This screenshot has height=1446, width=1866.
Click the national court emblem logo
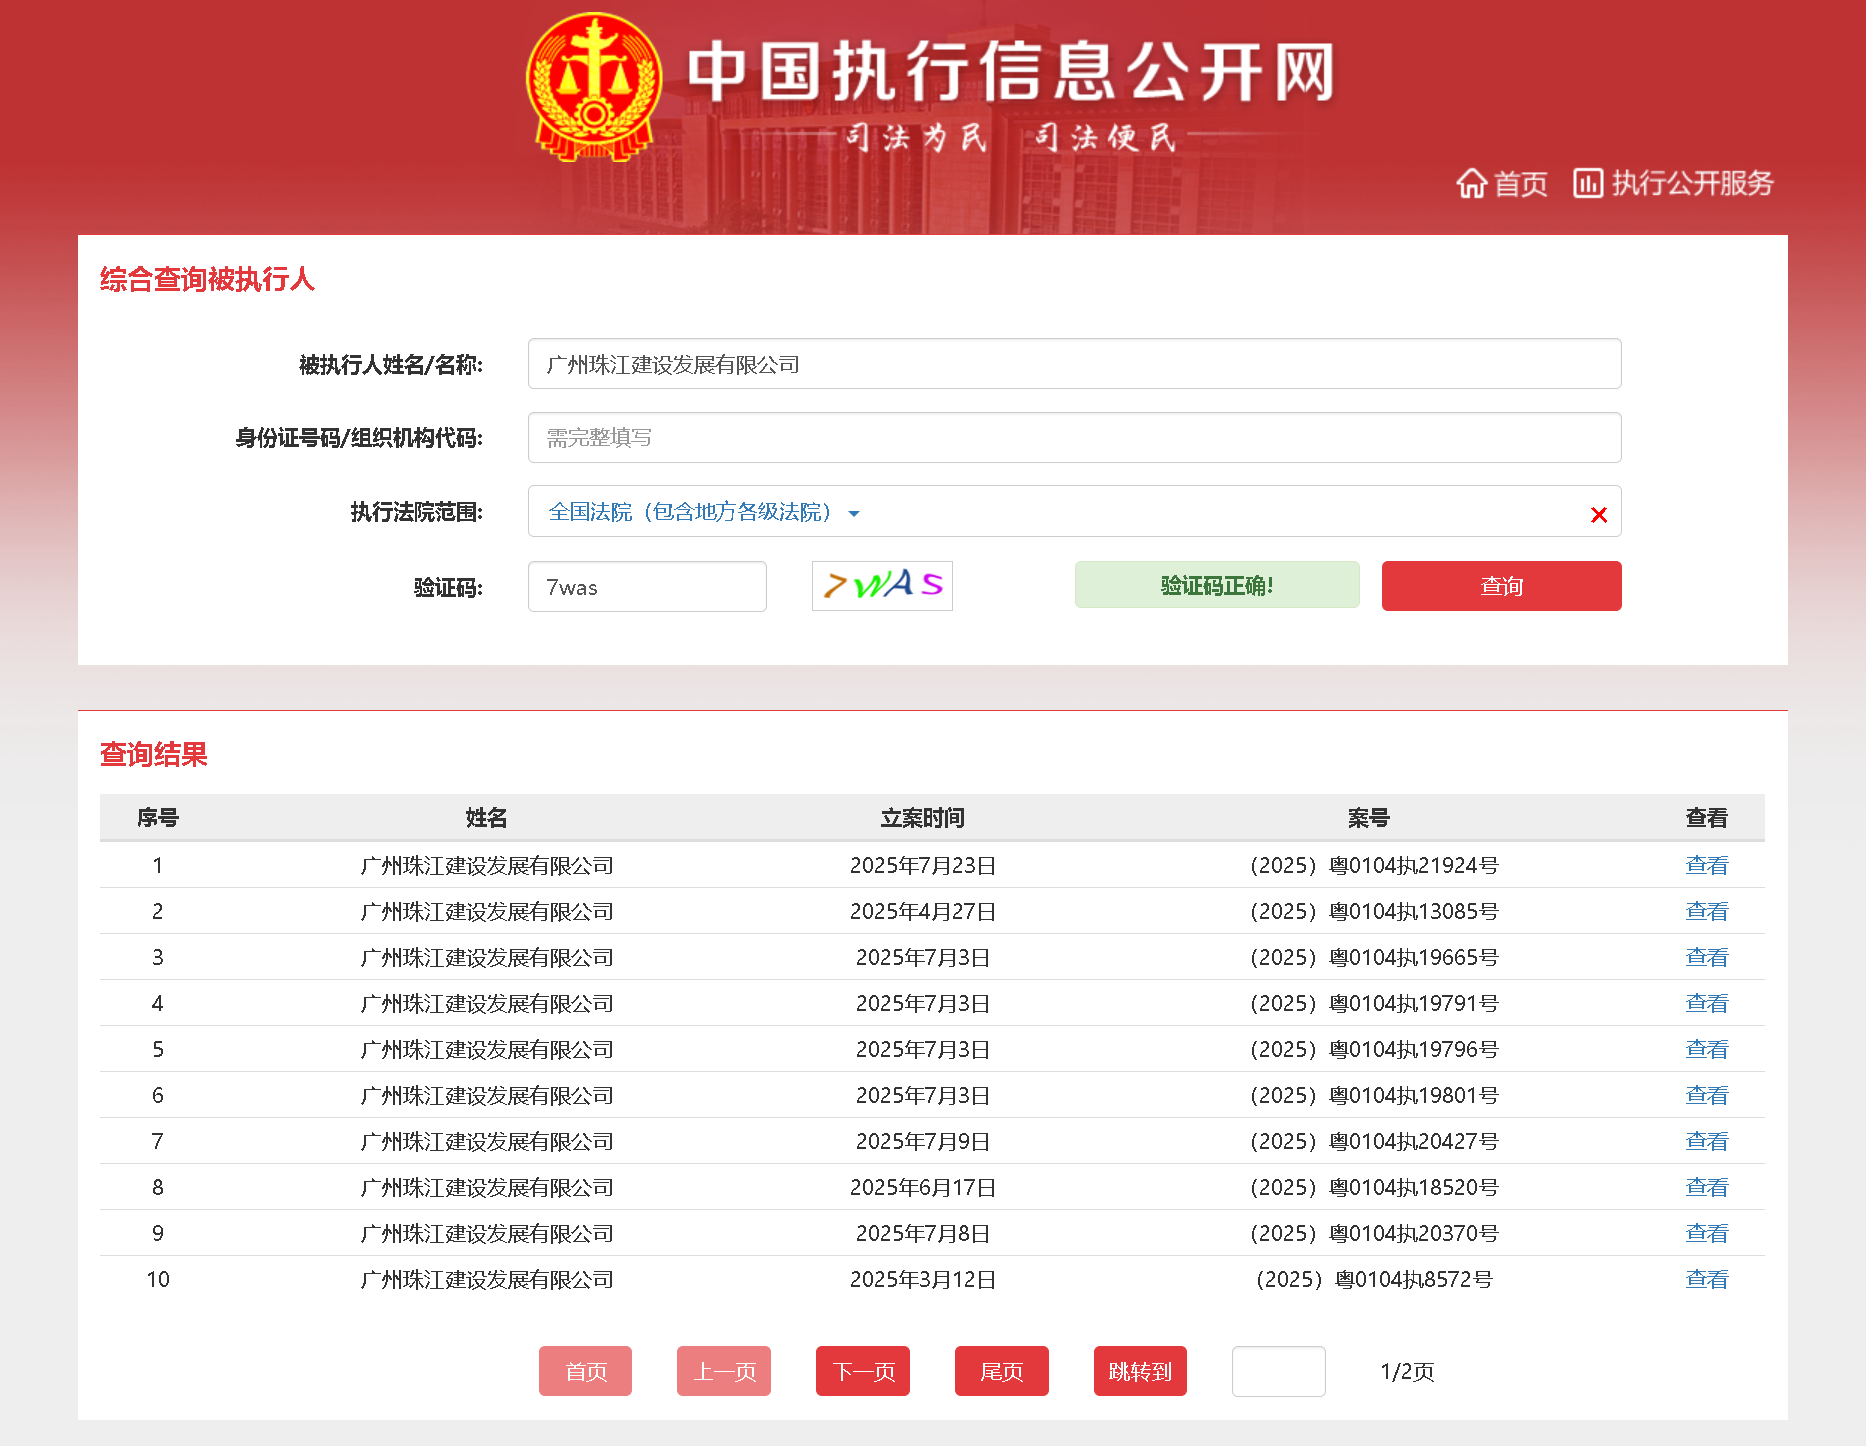point(594,87)
